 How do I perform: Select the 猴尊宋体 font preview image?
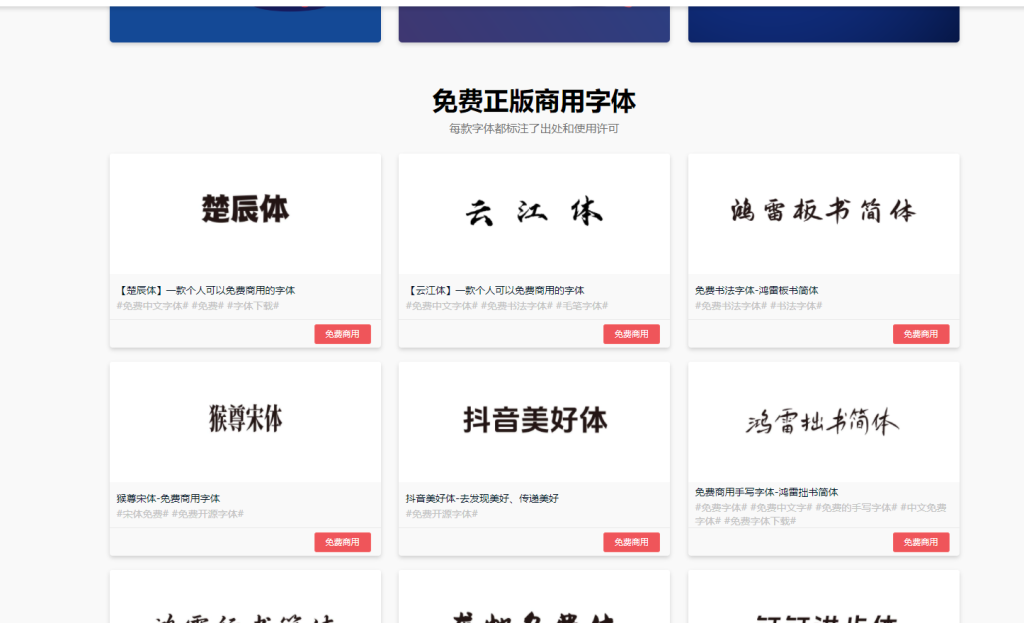tap(245, 420)
